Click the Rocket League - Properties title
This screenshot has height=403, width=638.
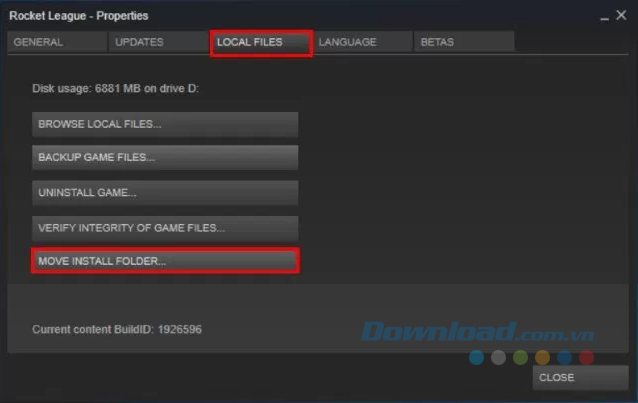79,16
